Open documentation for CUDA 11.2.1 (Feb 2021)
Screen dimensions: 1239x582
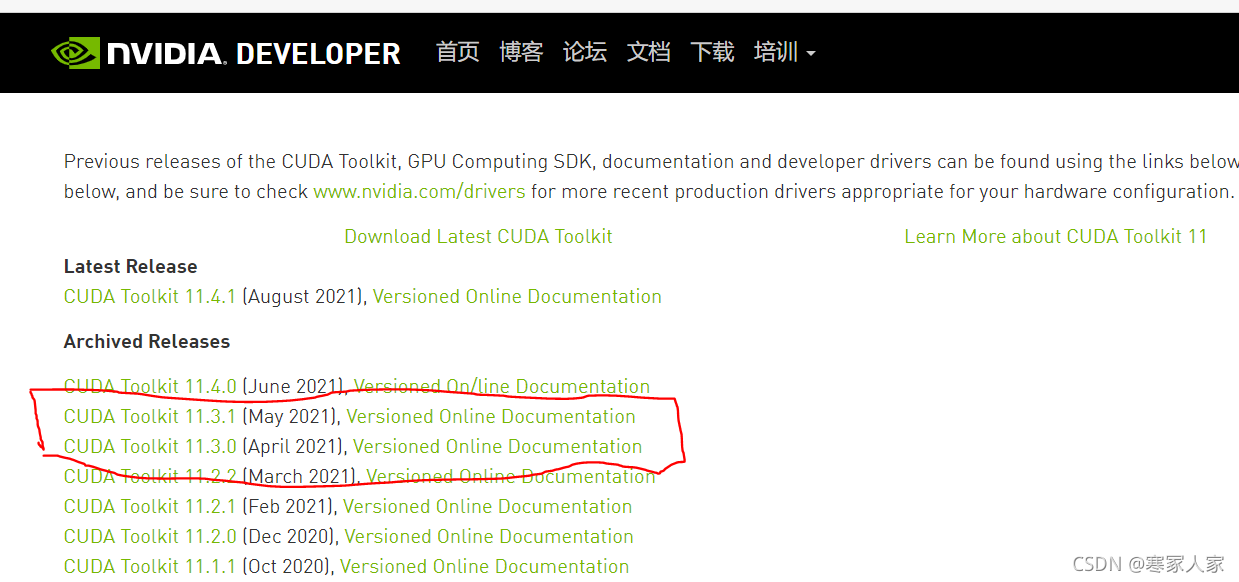point(488,506)
